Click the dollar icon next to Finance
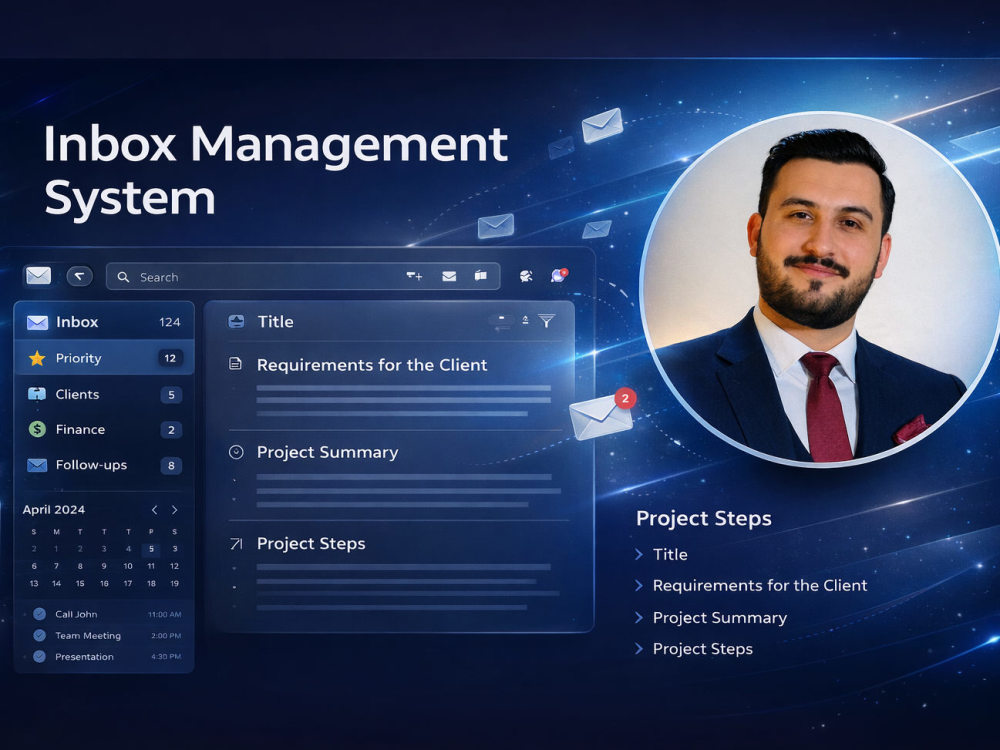 (x=37, y=429)
